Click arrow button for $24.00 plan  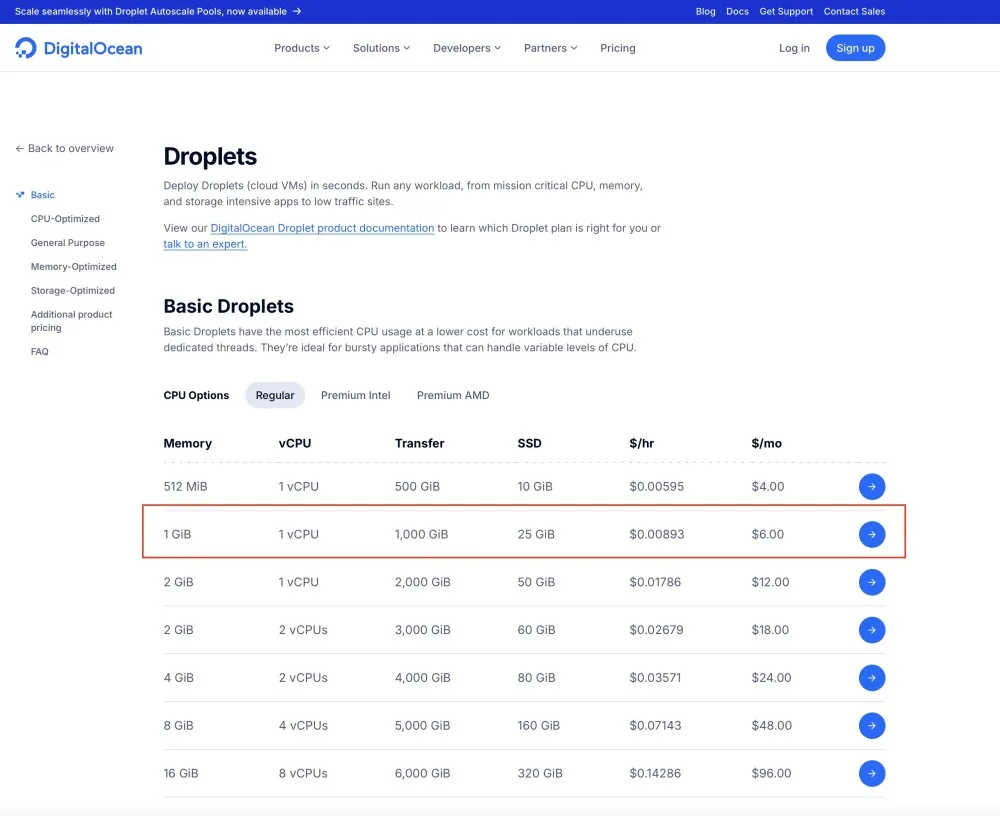pos(871,678)
